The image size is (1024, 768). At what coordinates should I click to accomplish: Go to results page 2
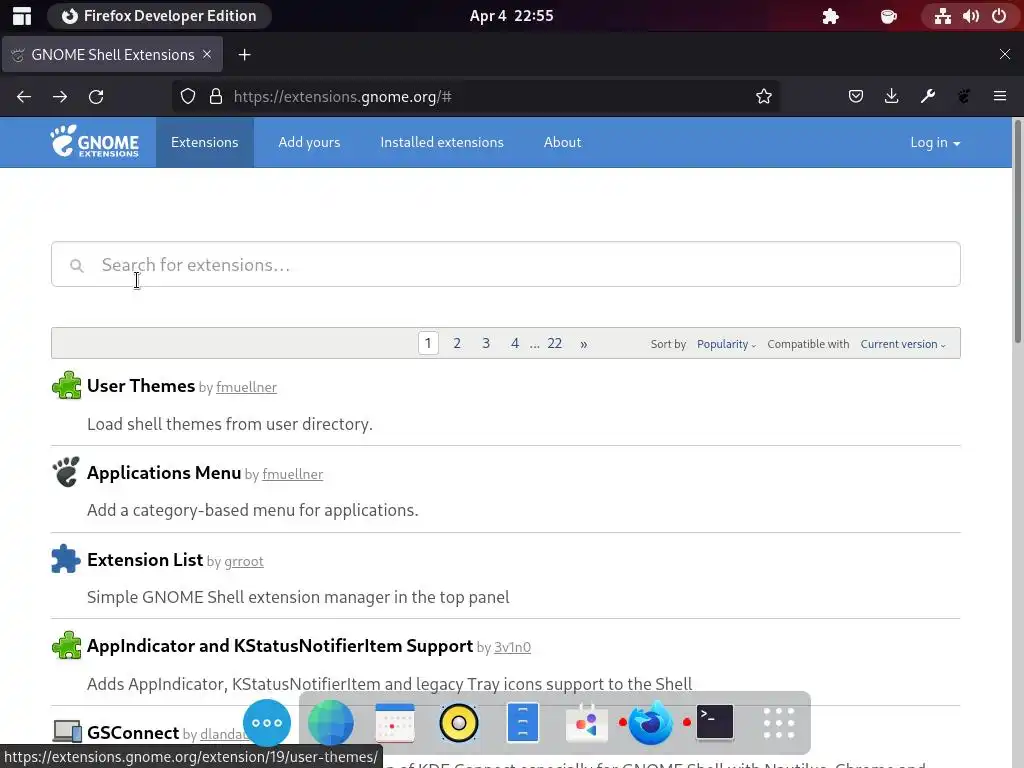(457, 344)
